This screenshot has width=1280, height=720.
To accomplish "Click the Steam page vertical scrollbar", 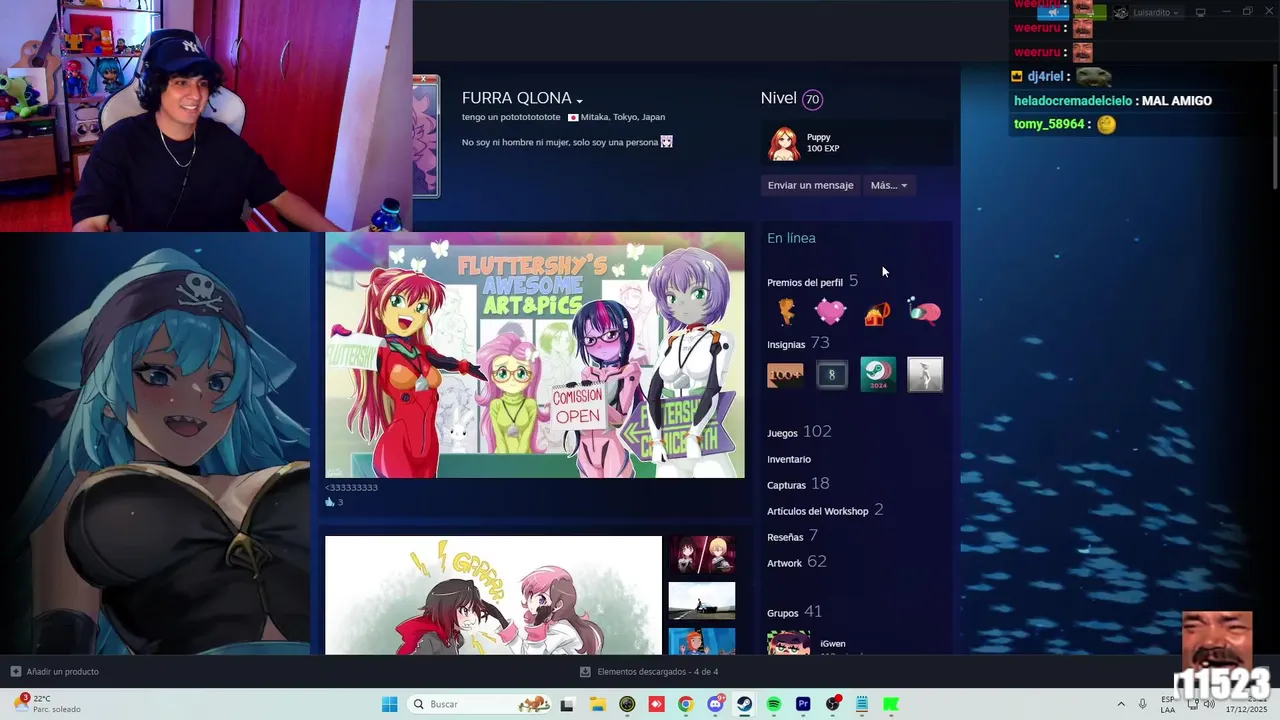I will (1274, 127).
